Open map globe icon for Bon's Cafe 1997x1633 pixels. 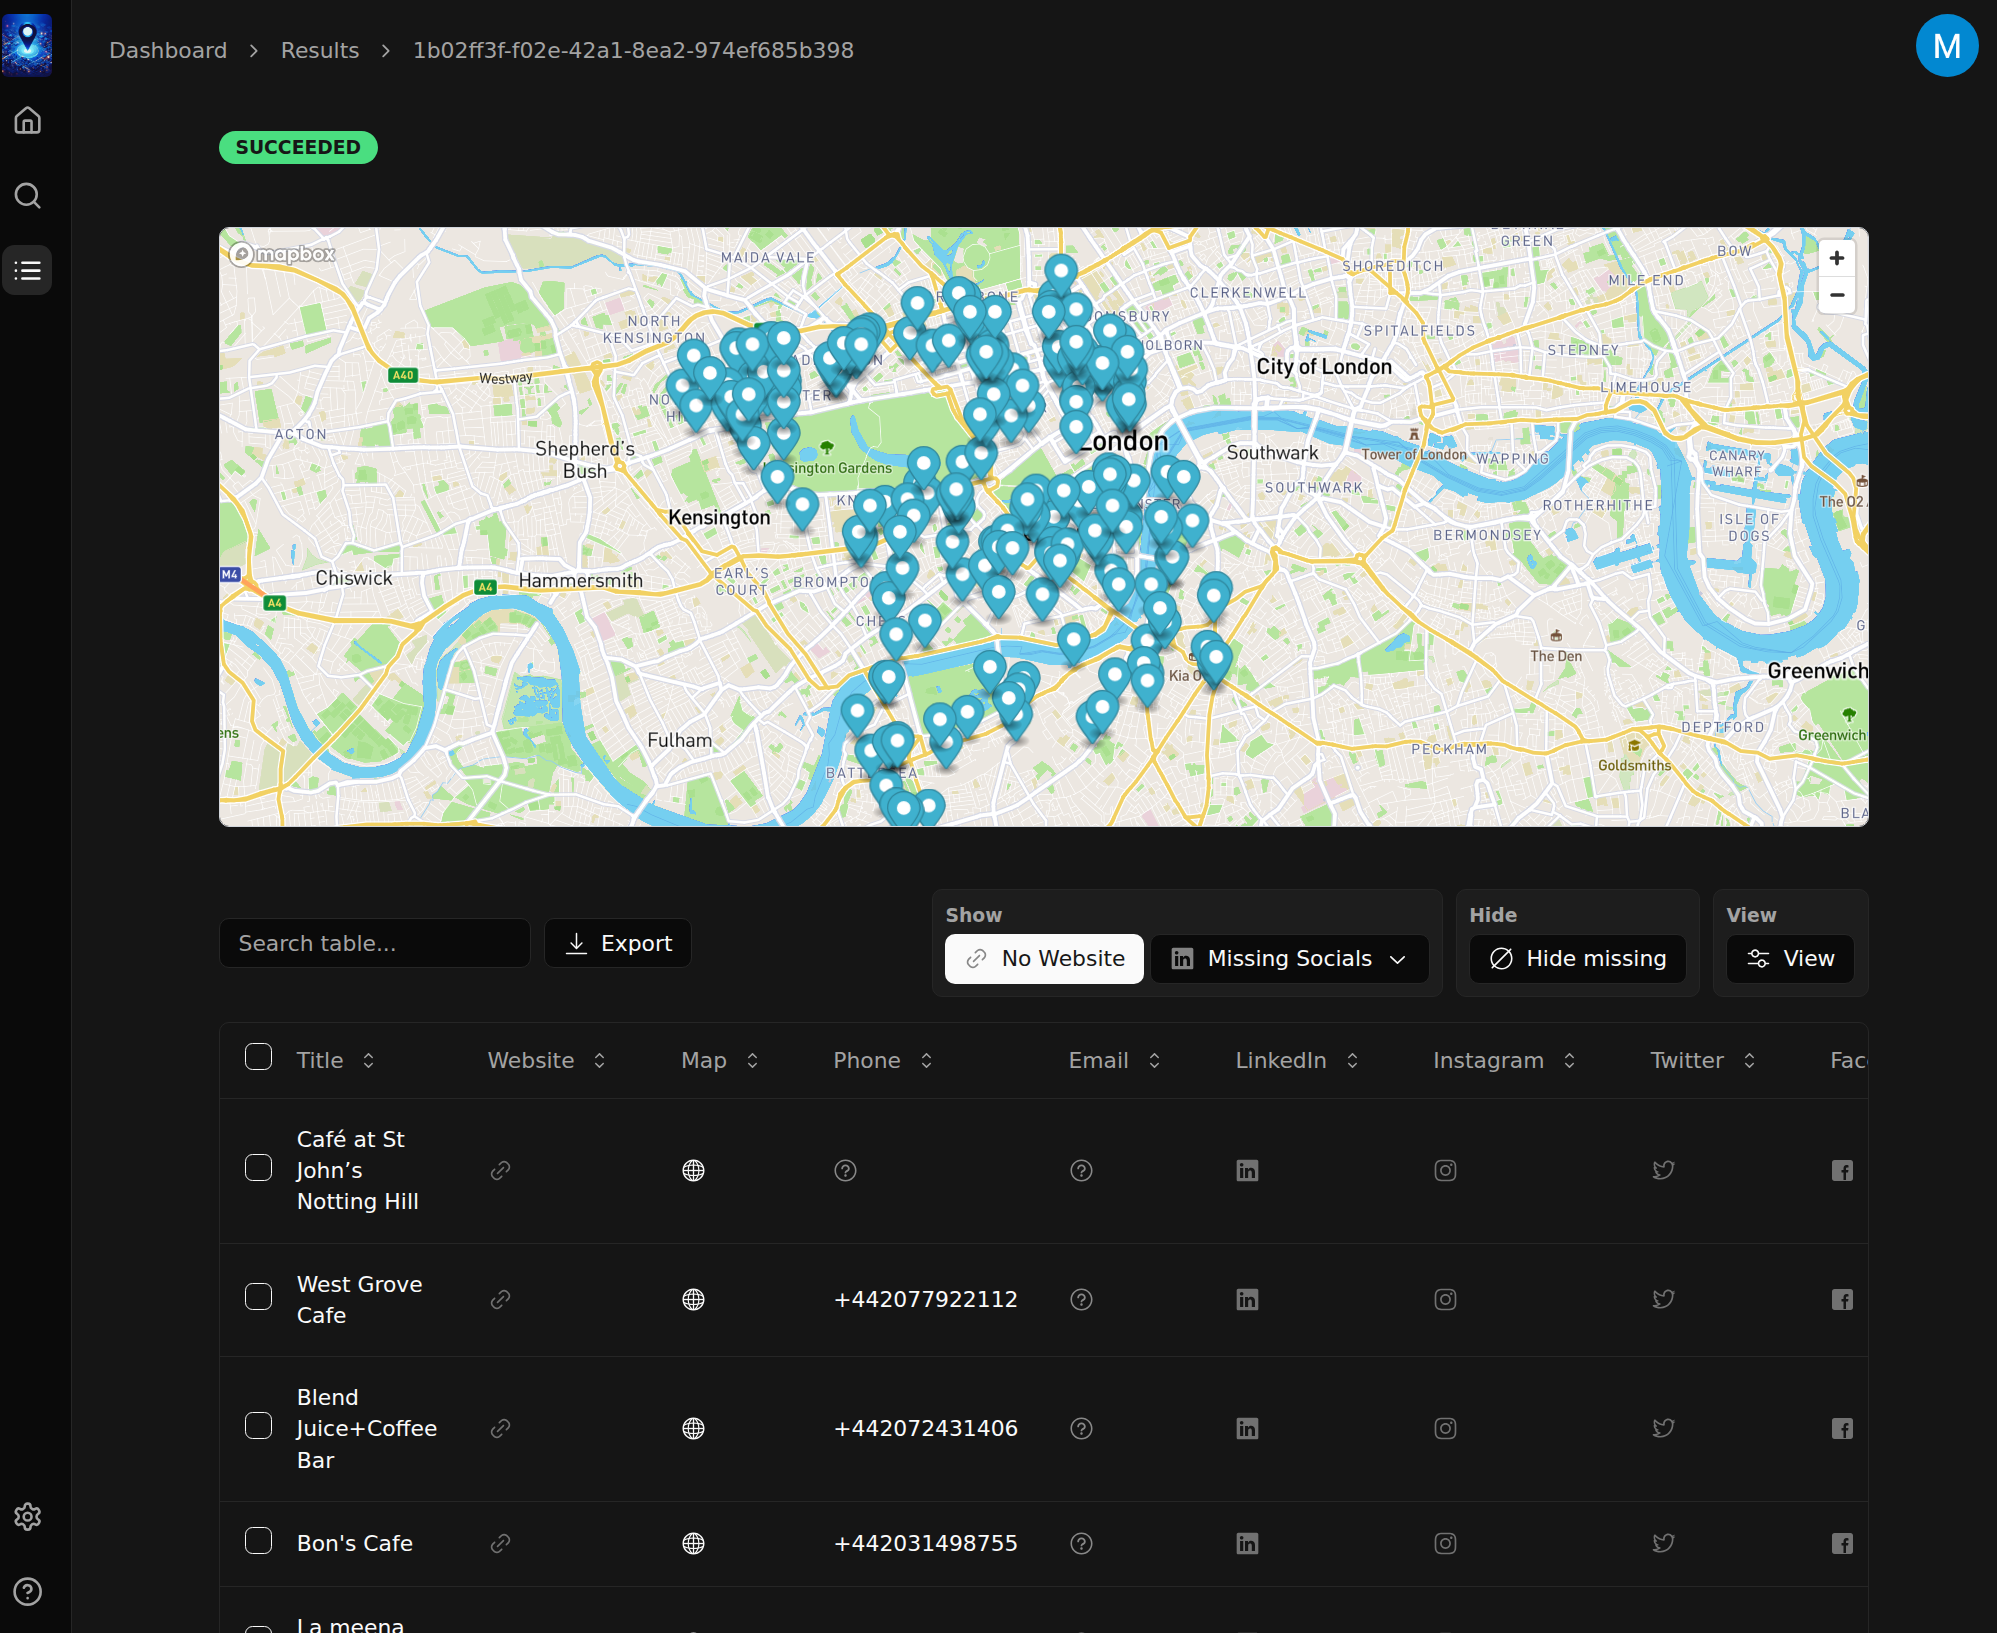(x=693, y=1543)
